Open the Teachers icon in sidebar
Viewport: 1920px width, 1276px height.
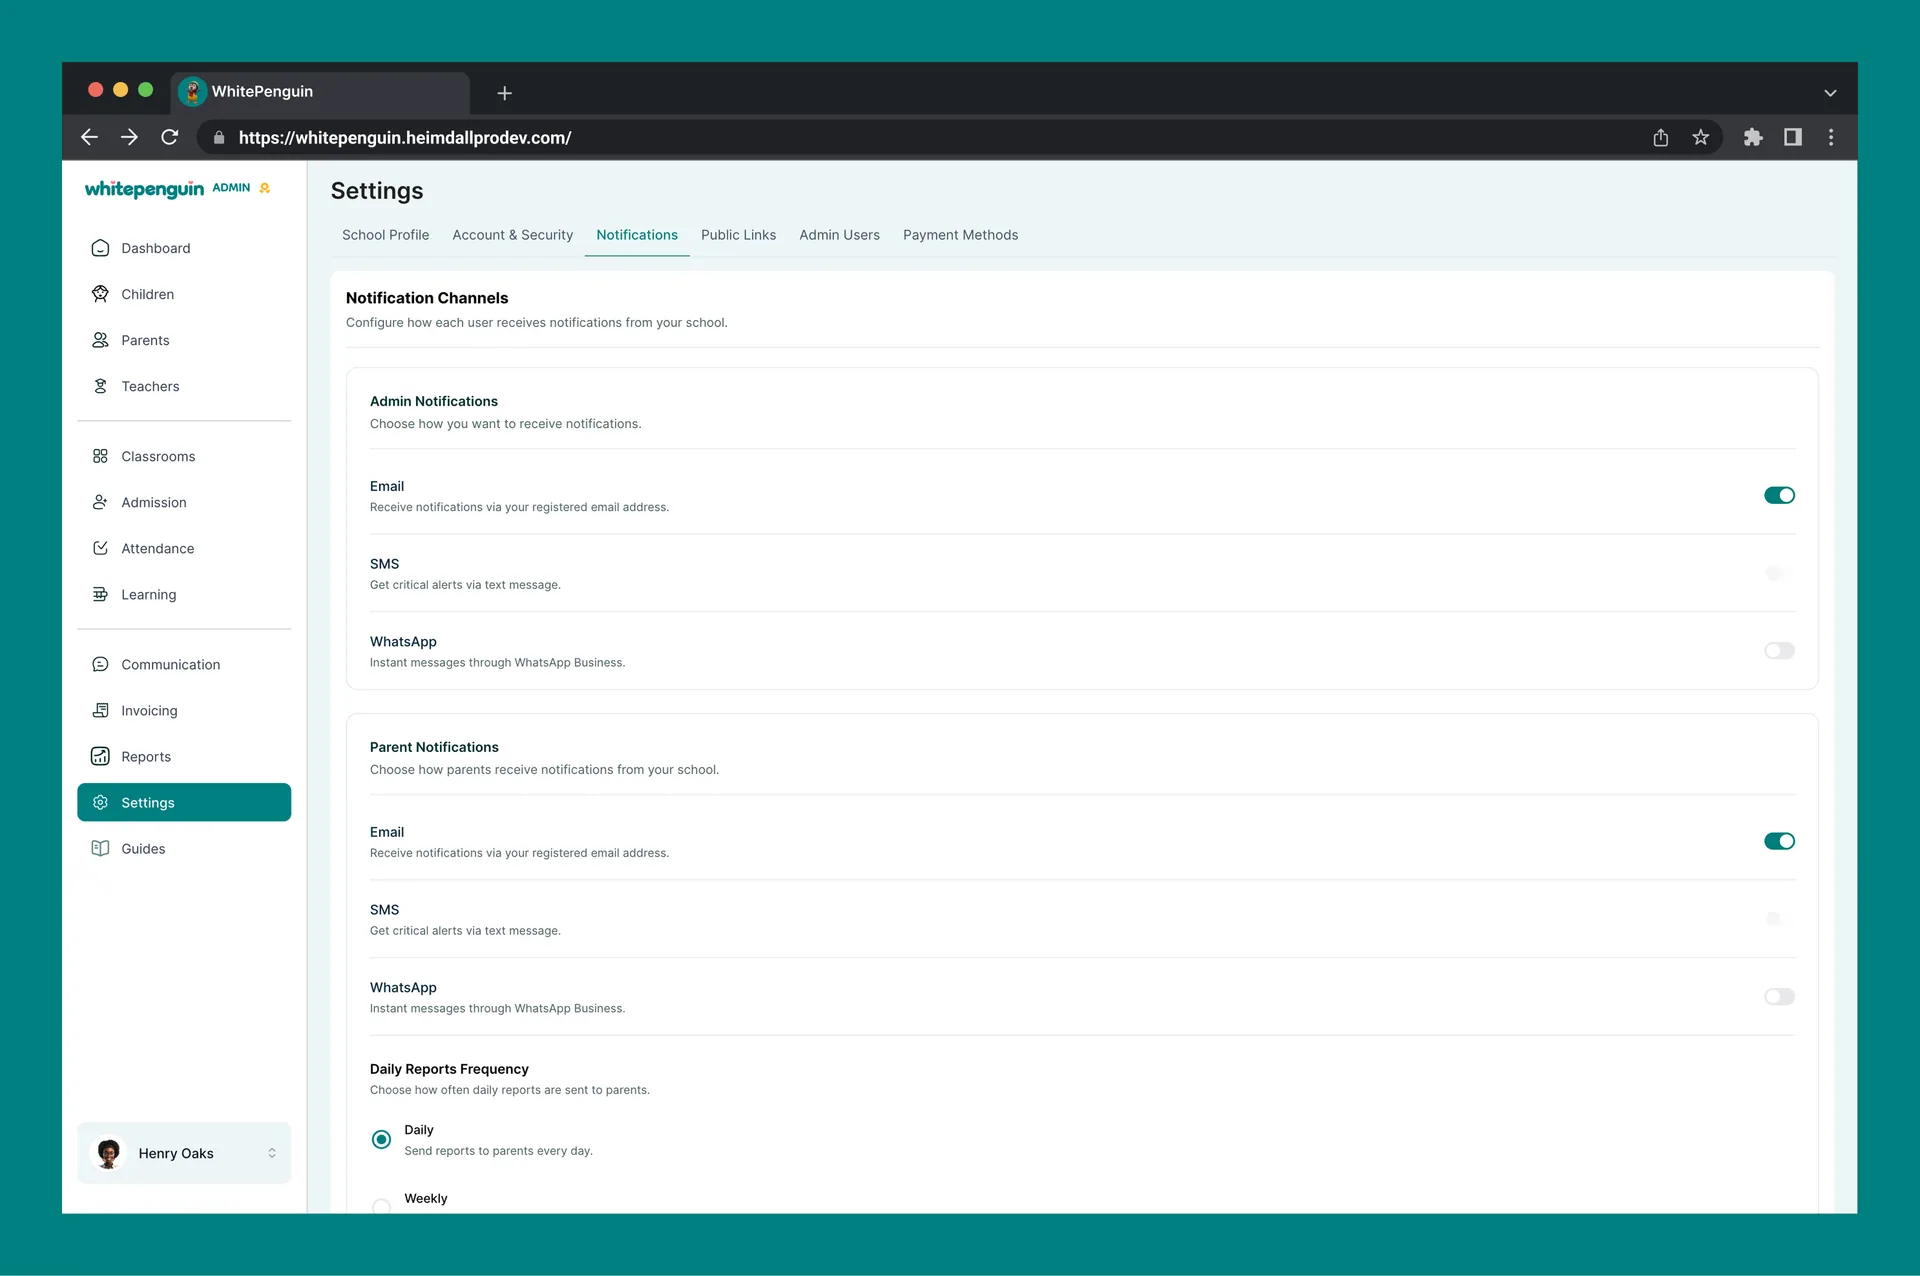click(x=100, y=386)
